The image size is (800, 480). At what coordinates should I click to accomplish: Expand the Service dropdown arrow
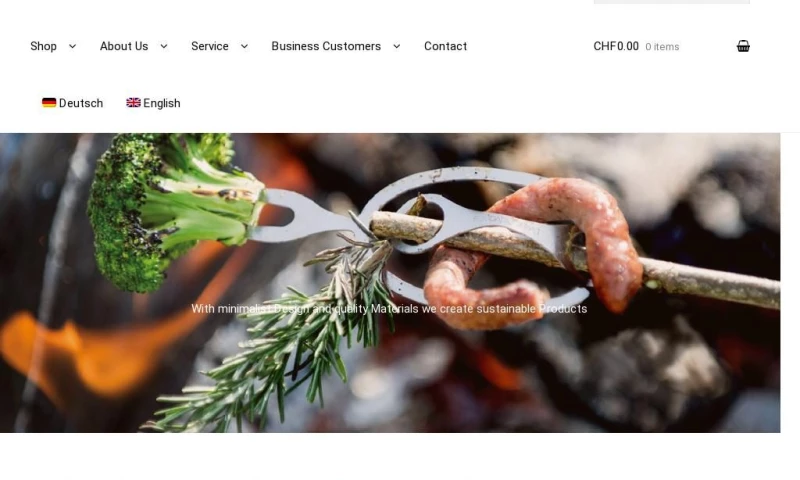244,46
